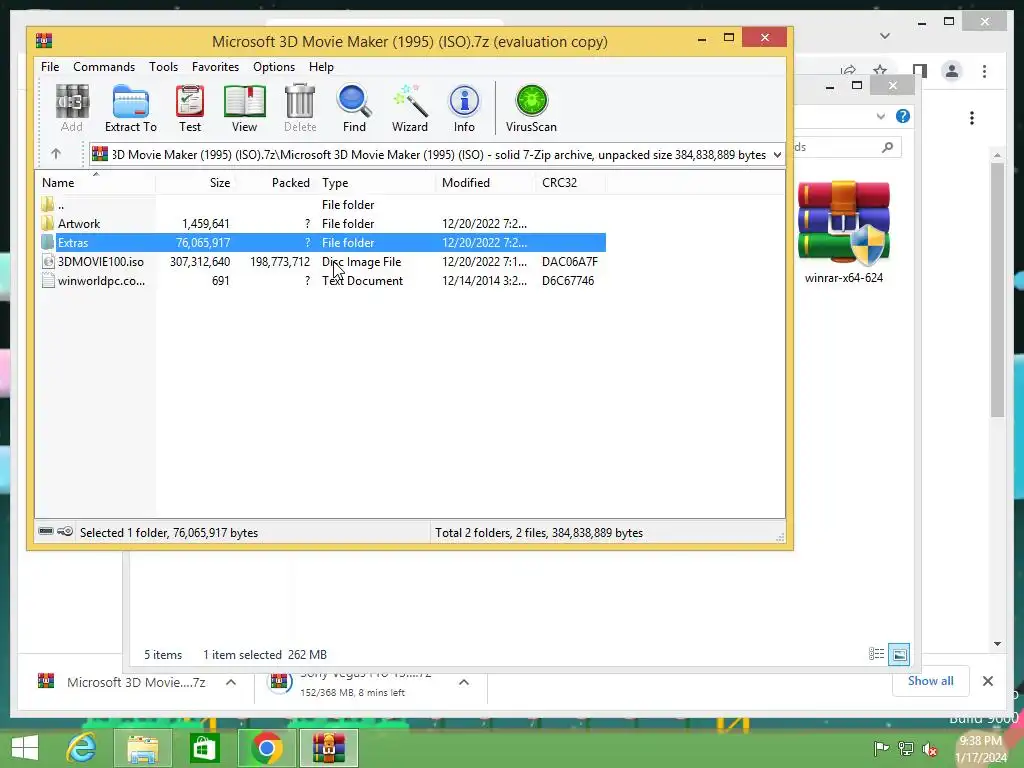Expand the archive path dropdown
The height and width of the screenshot is (768, 1024).
[x=777, y=155]
